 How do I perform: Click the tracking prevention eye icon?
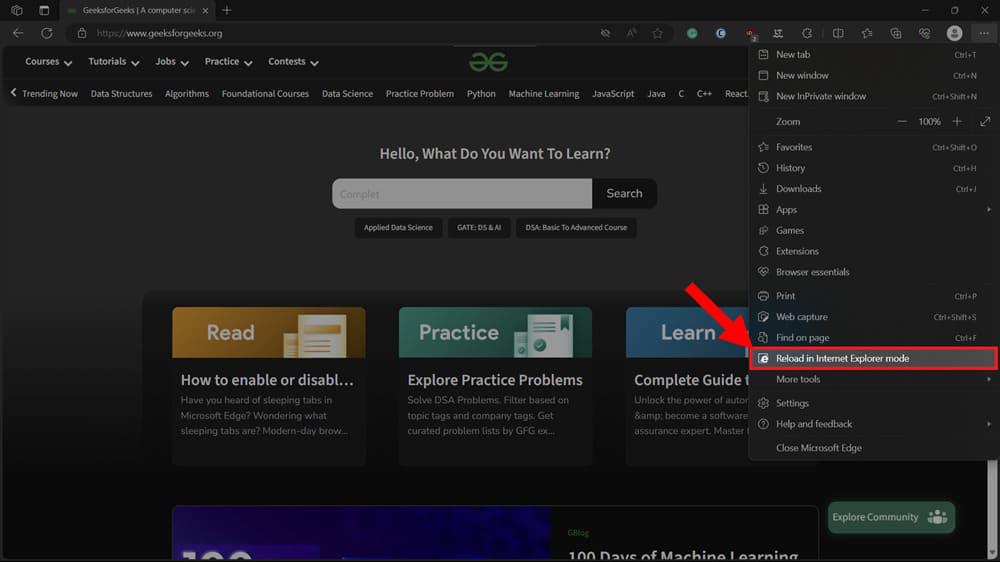point(605,33)
